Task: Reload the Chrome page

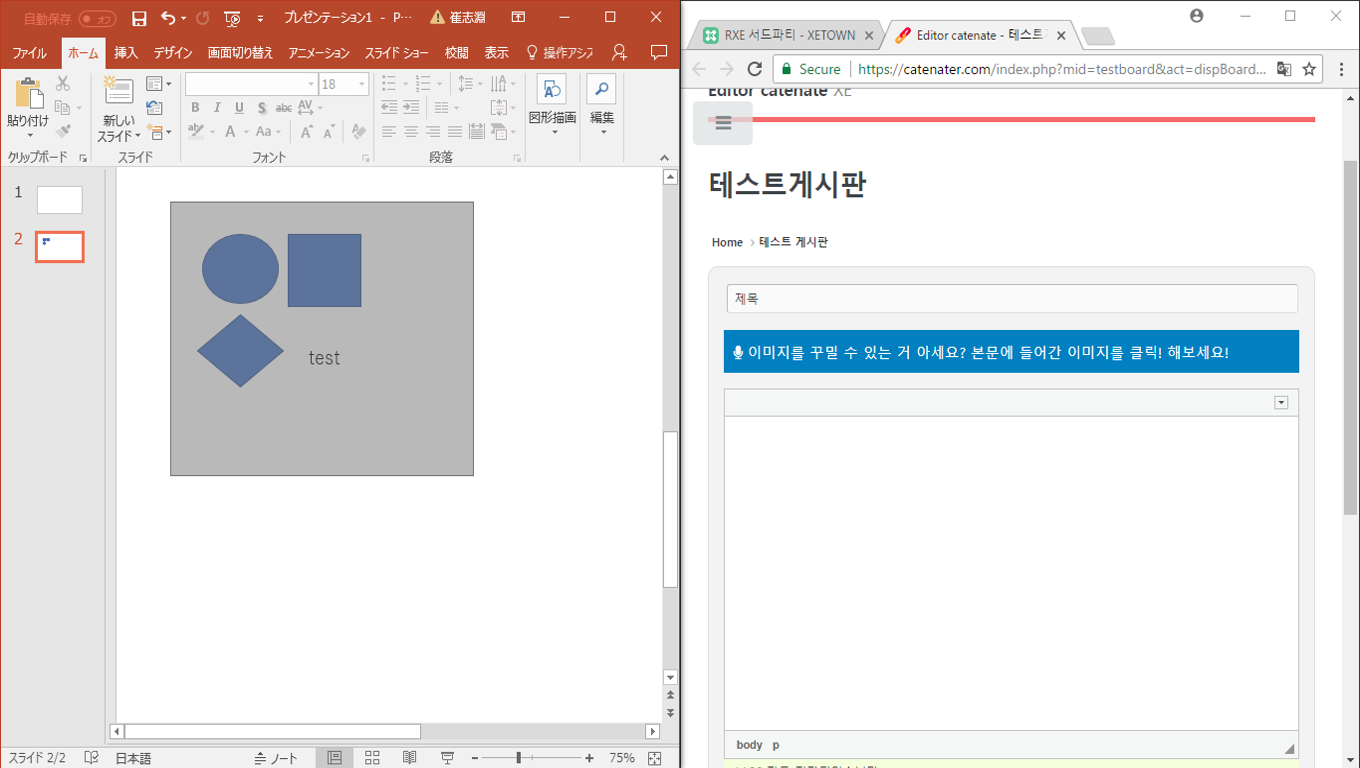Action: (755, 69)
